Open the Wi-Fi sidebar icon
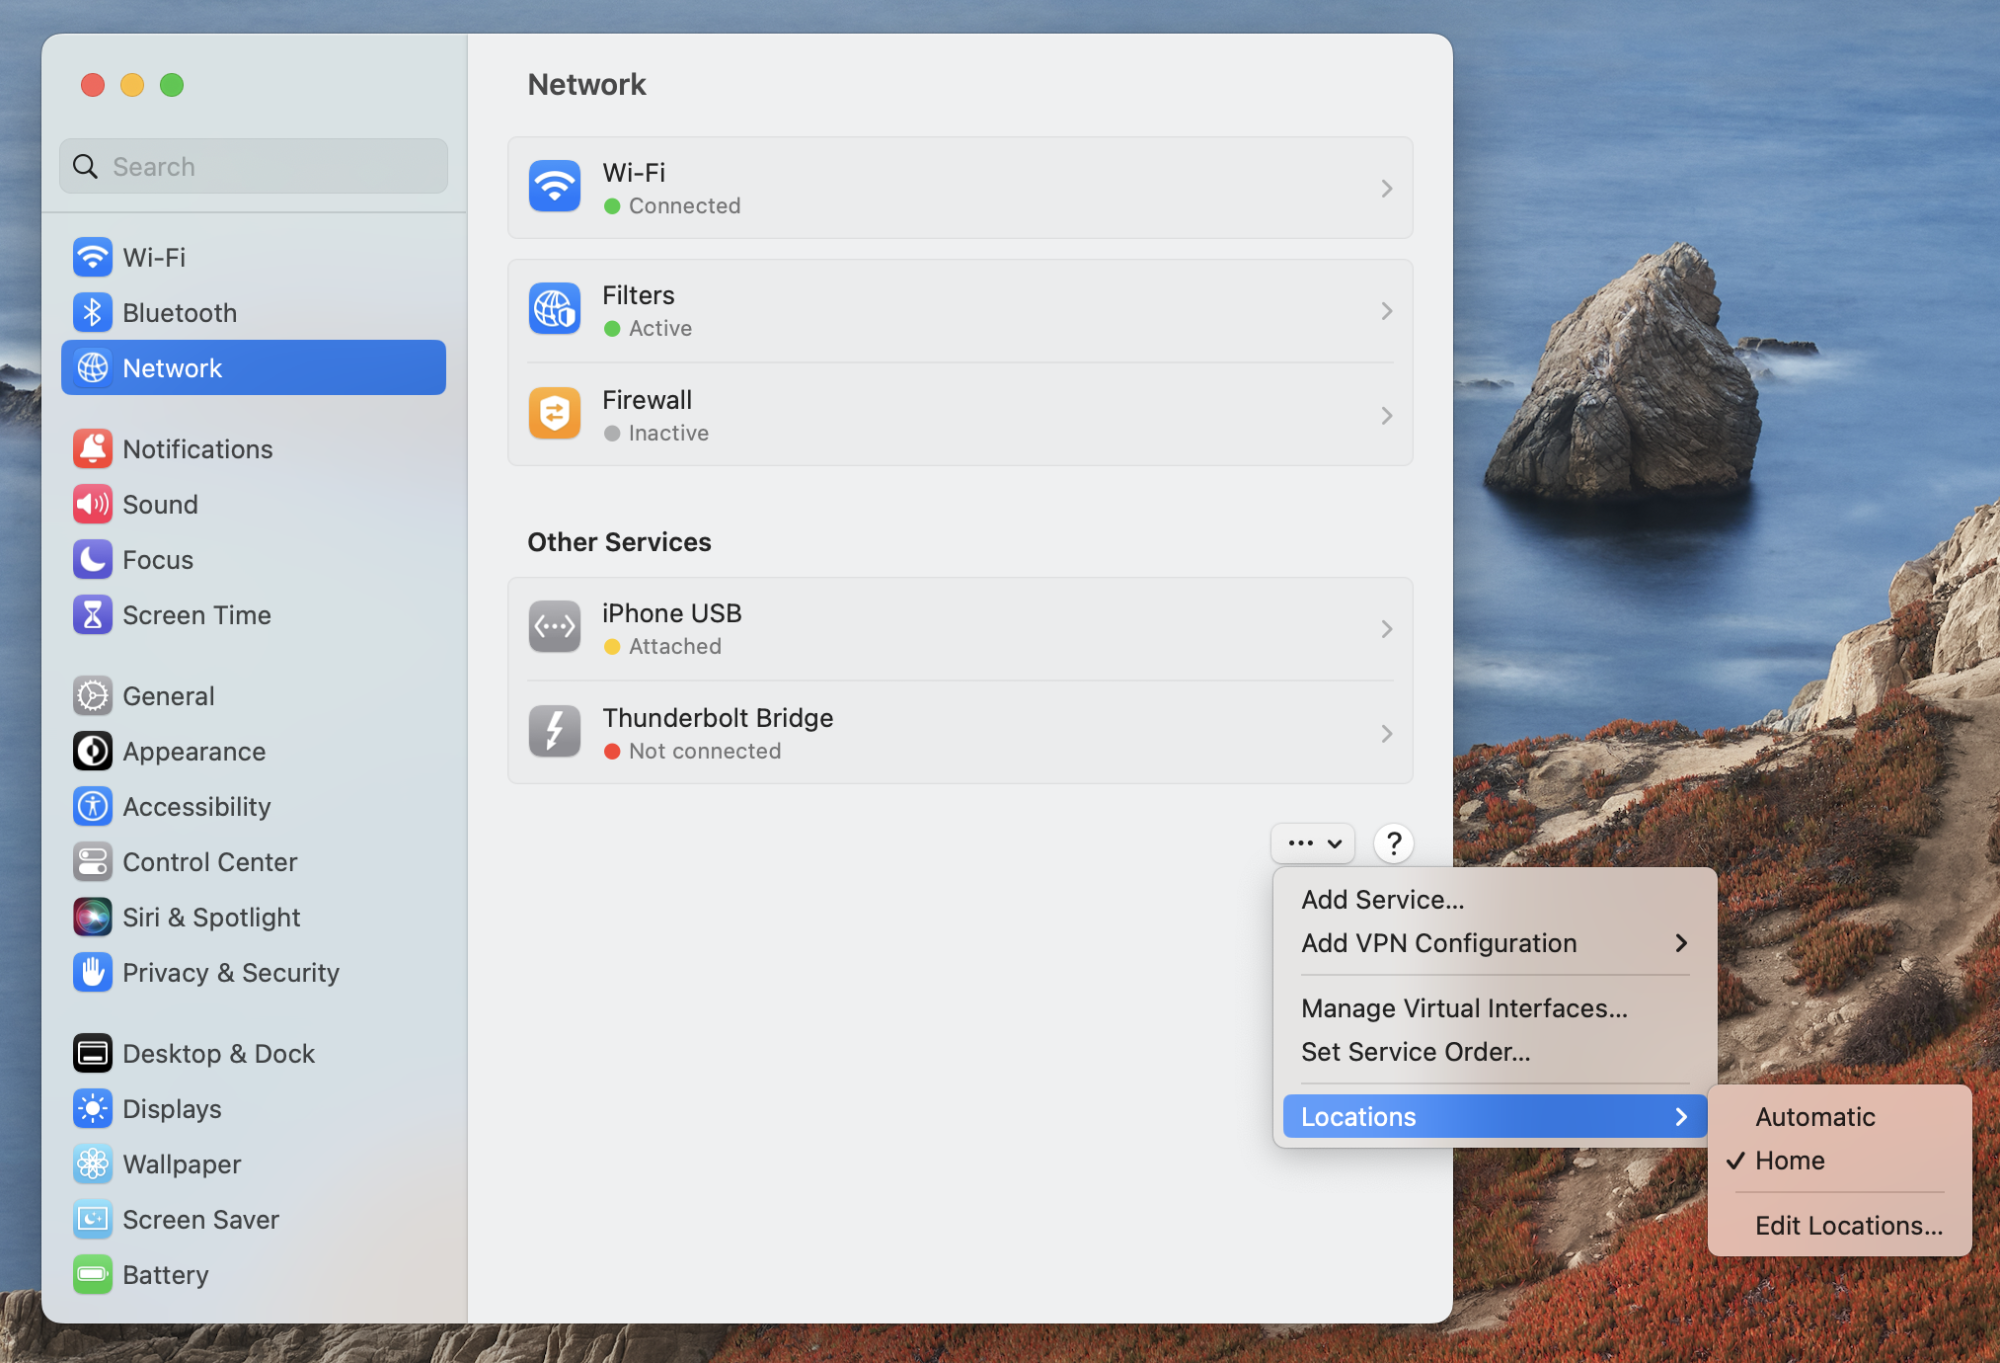 92,257
